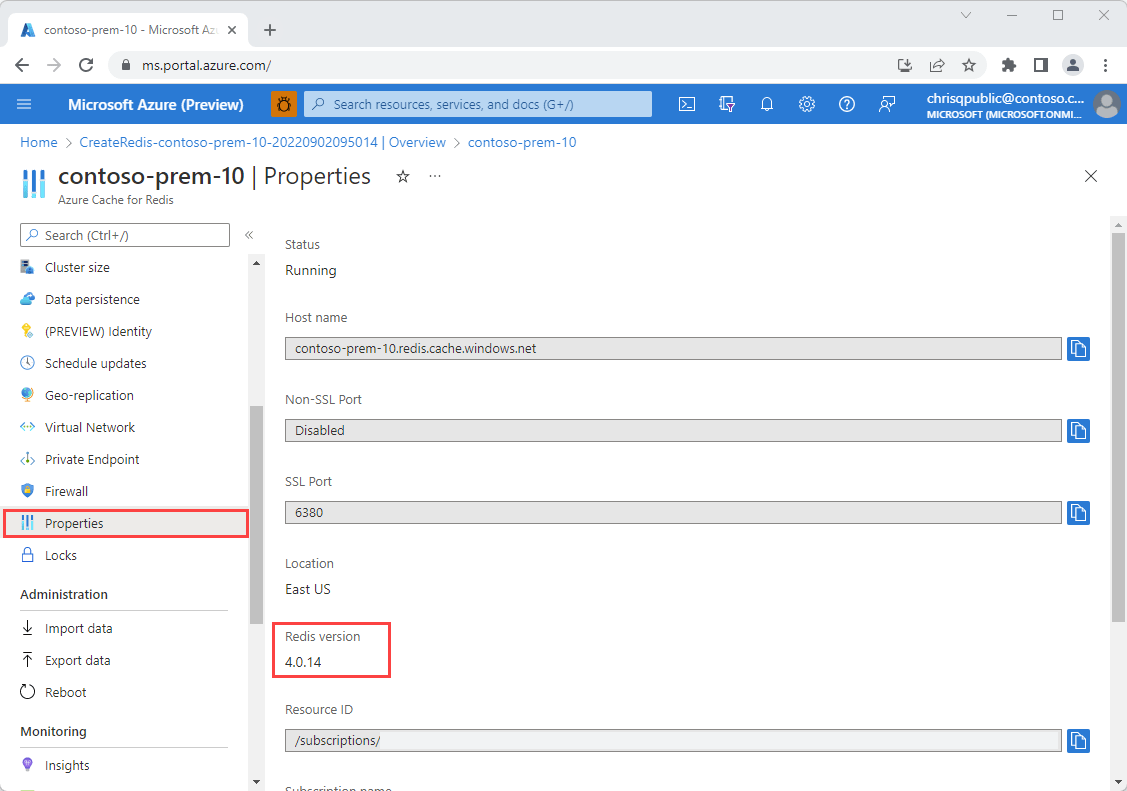Open Virtual Network settings
Screen dimensions: 1127x791
pyautogui.click(x=89, y=427)
